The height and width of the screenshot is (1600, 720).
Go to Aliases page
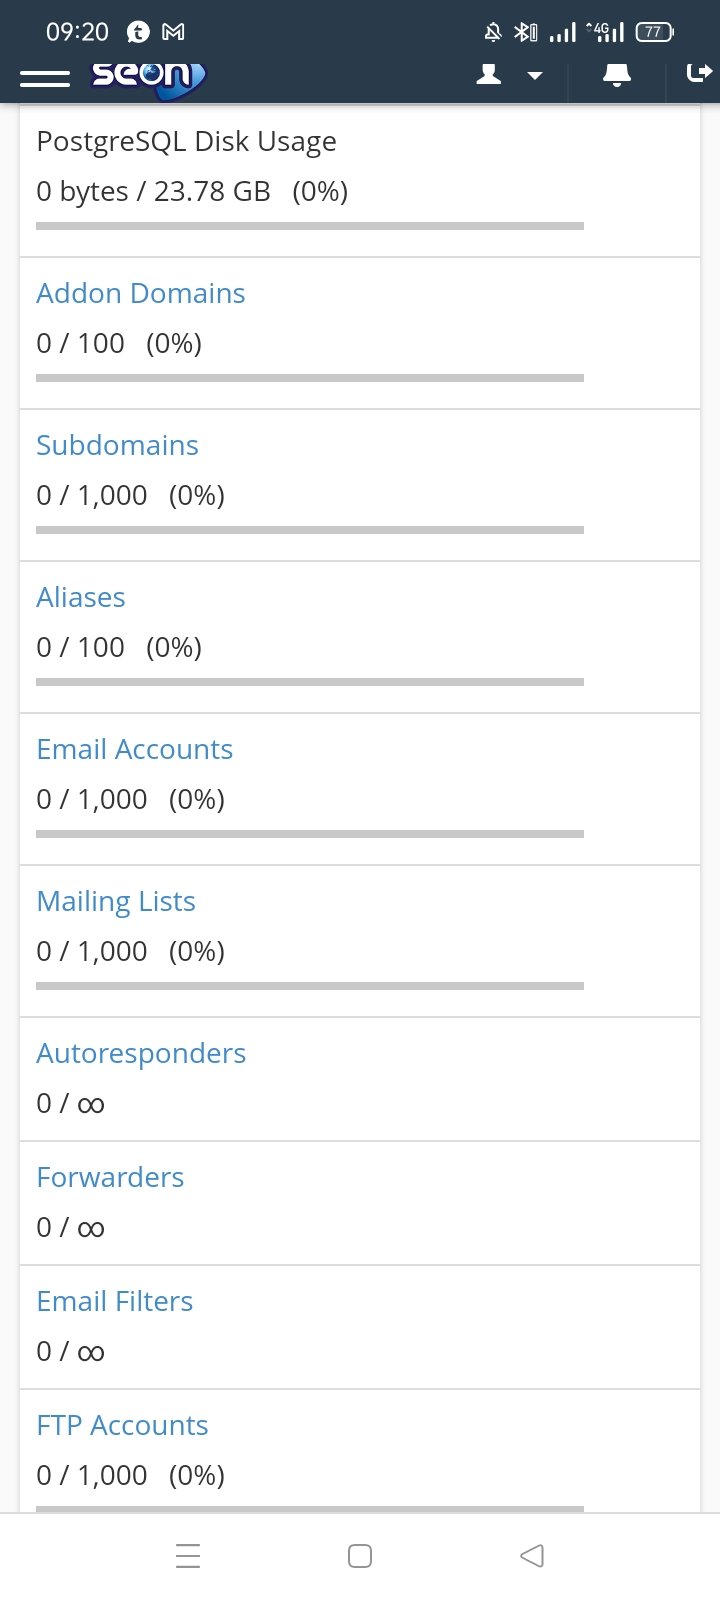[81, 597]
